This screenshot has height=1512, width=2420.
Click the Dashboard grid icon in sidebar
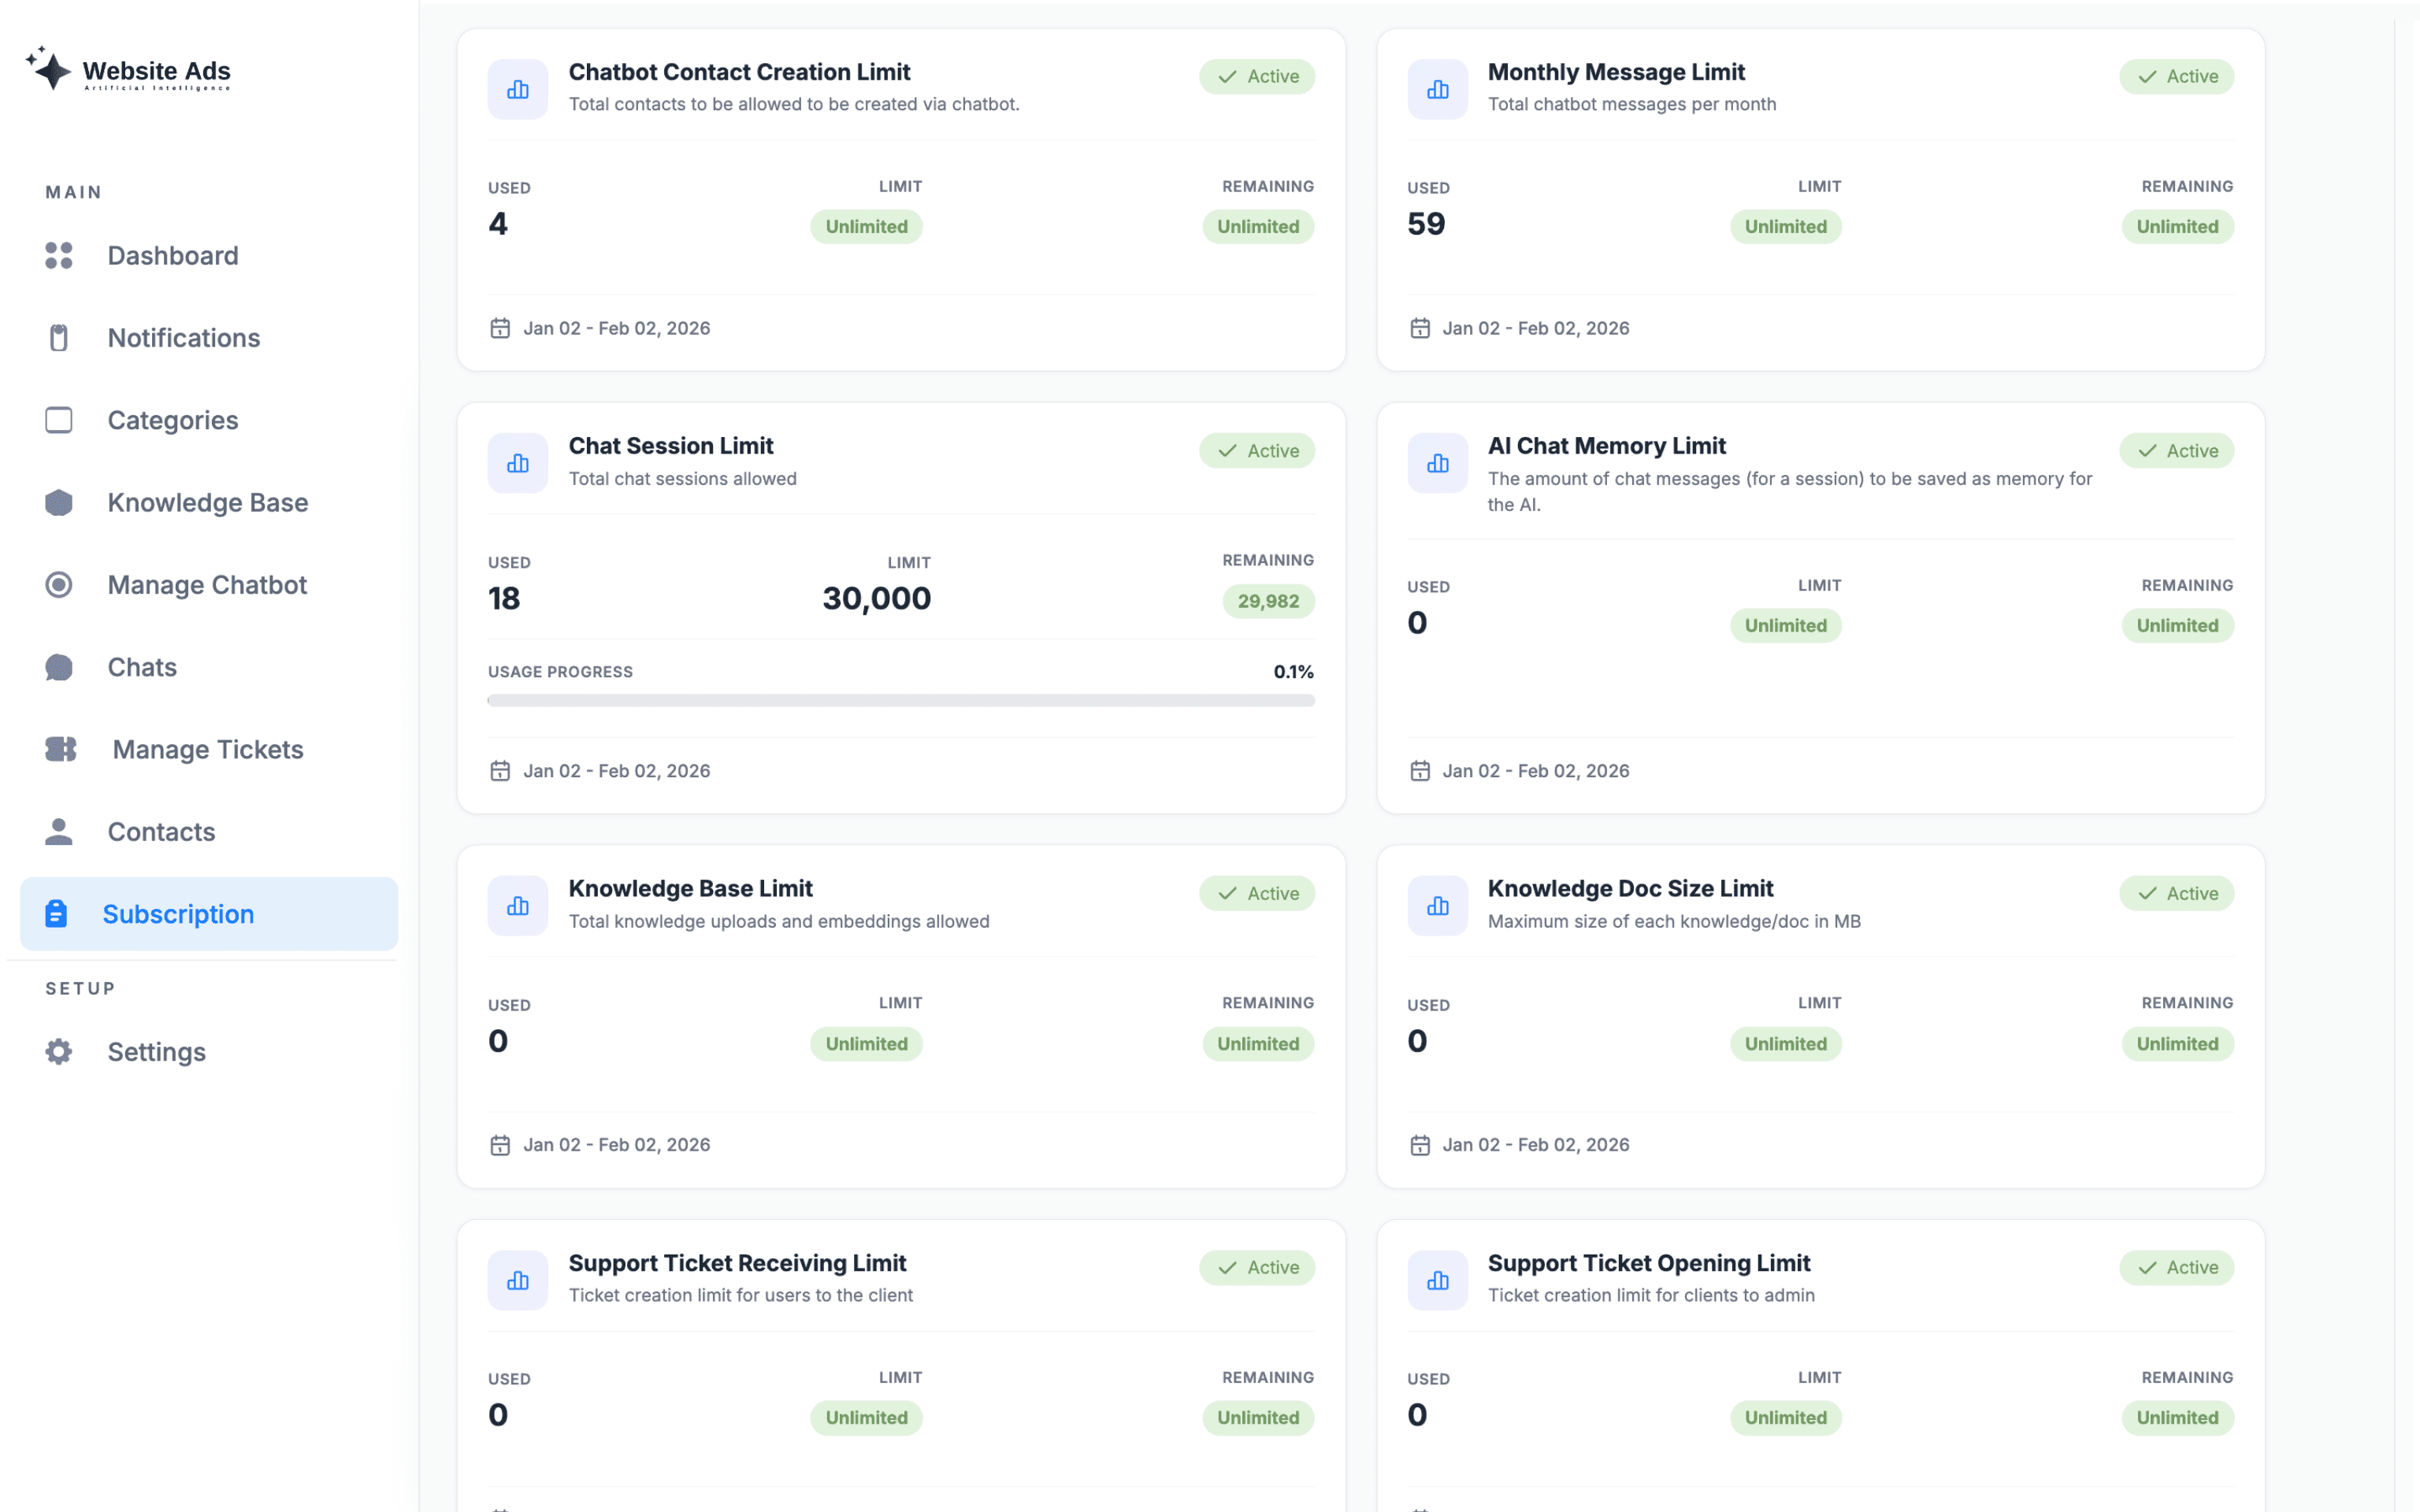[59, 255]
